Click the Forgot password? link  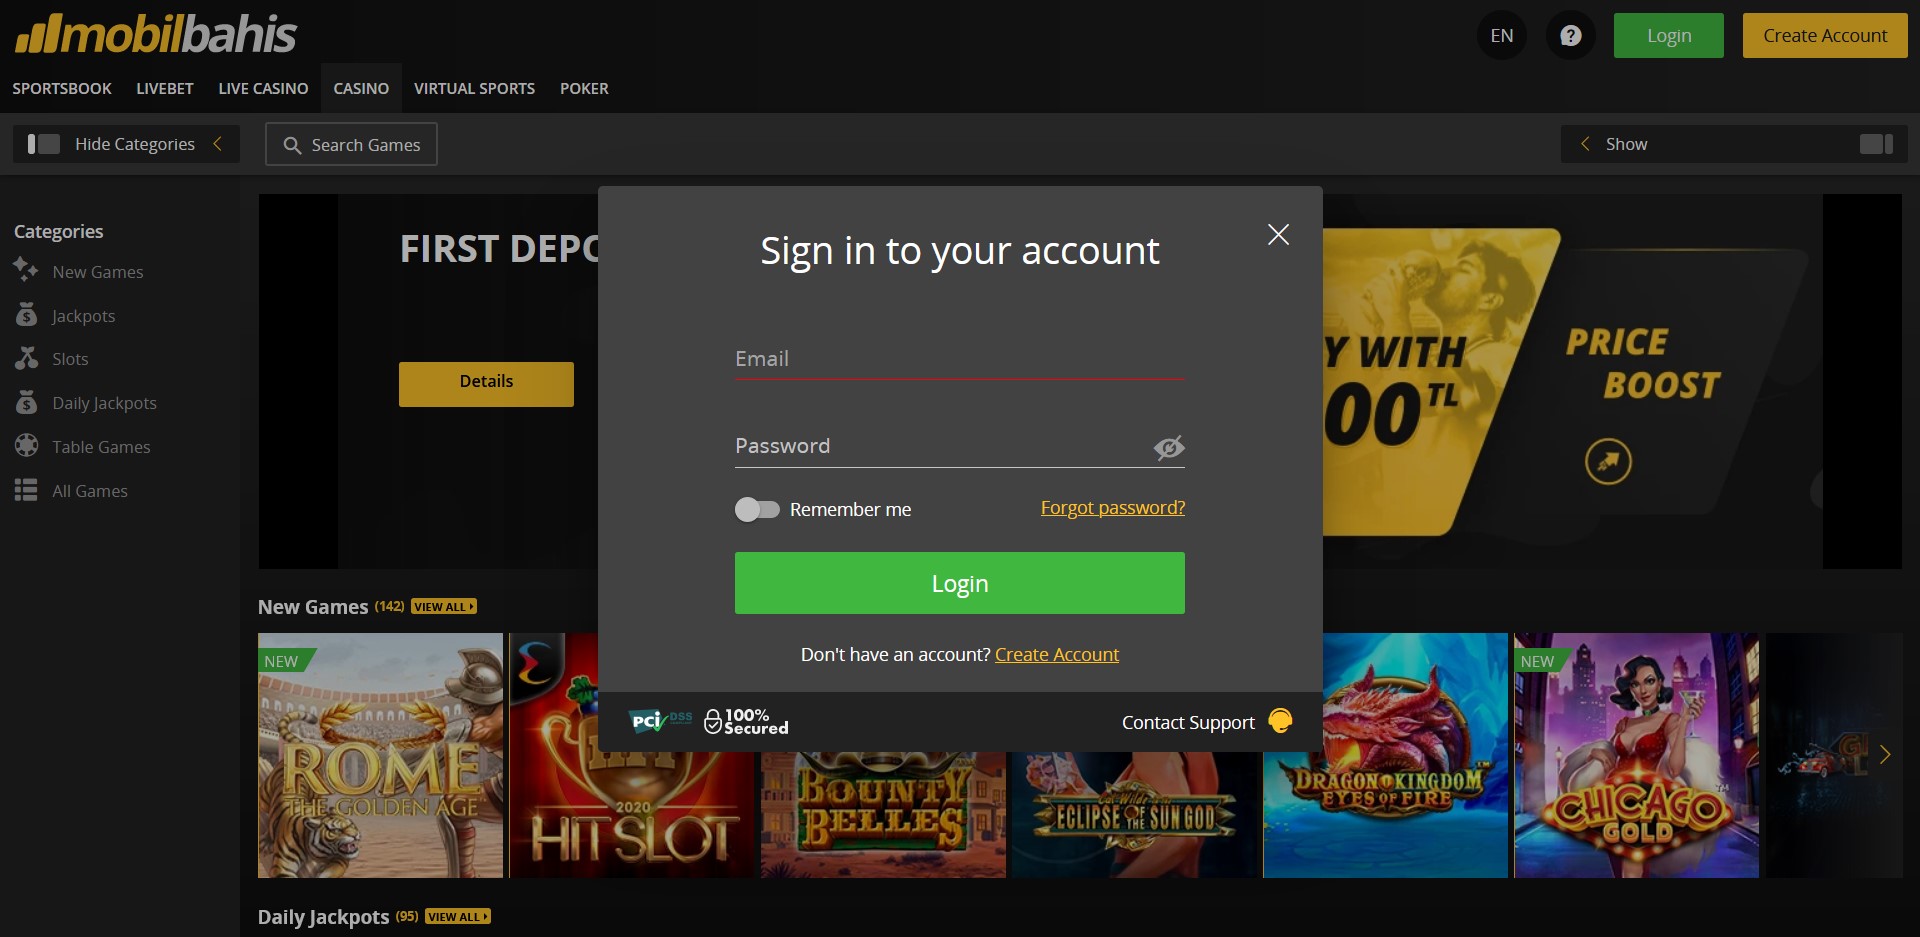point(1112,508)
